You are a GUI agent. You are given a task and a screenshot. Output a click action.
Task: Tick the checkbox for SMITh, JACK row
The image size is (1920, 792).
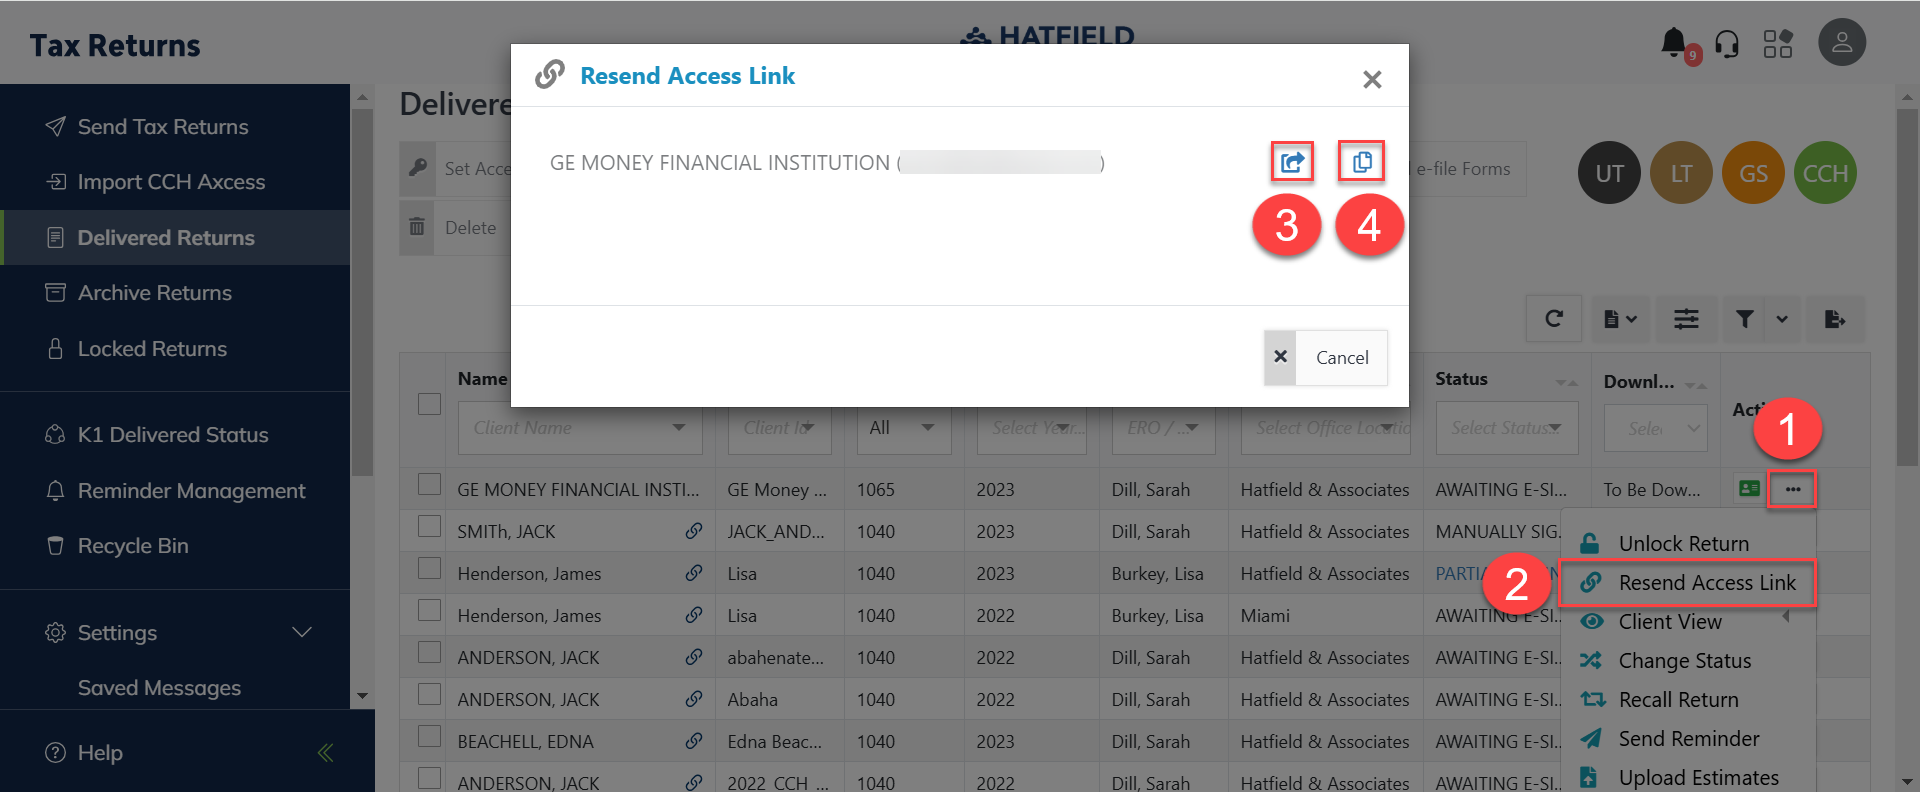click(429, 527)
